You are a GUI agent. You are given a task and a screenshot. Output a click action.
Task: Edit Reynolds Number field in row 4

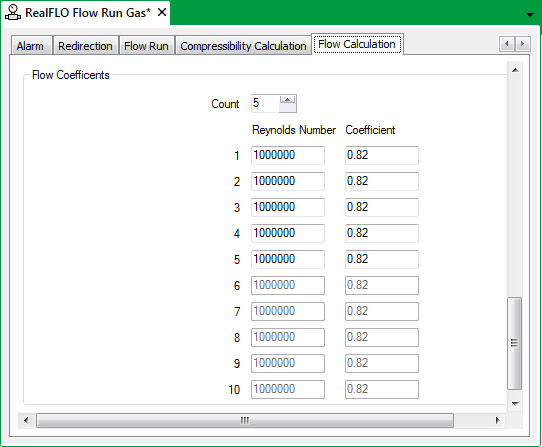tap(288, 233)
